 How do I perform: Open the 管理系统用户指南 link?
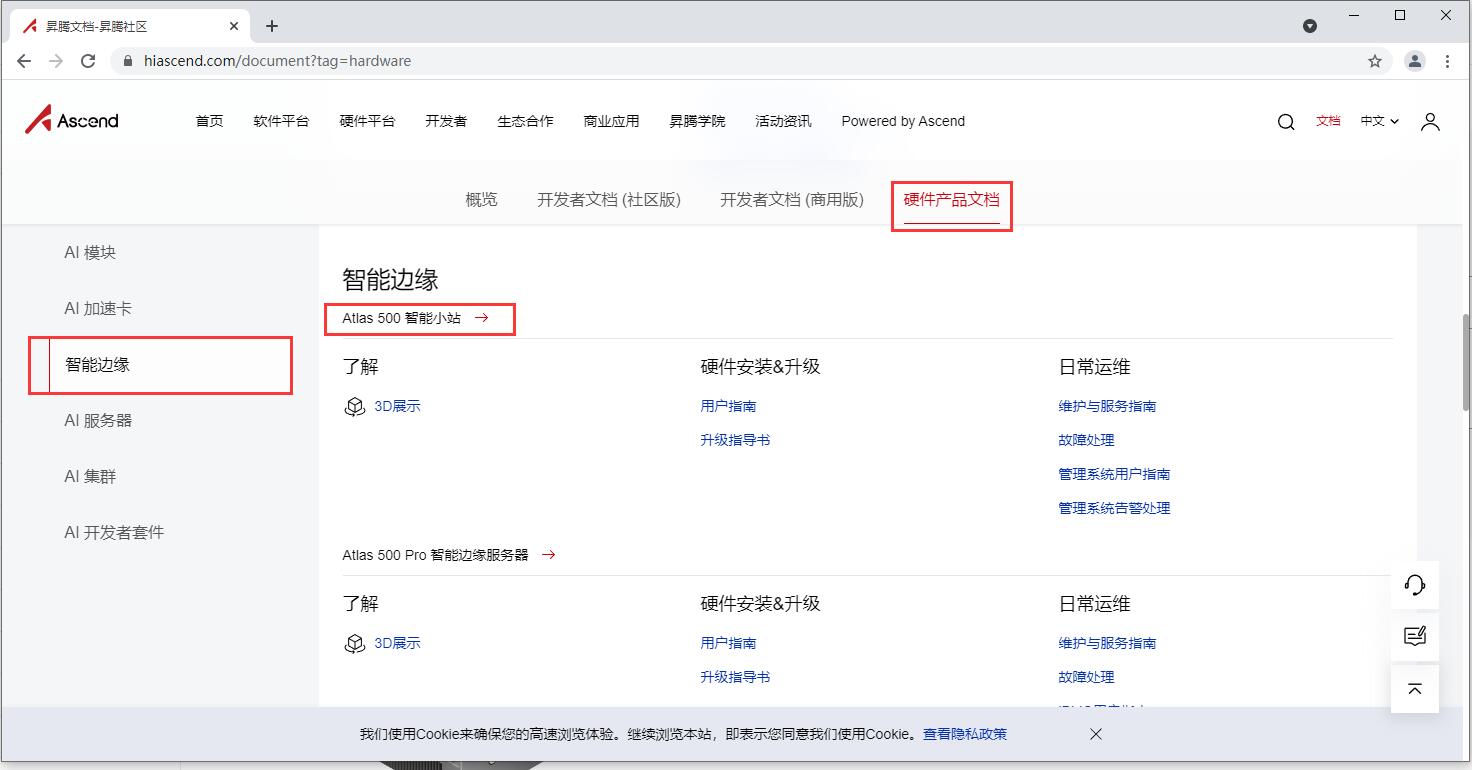1114,475
